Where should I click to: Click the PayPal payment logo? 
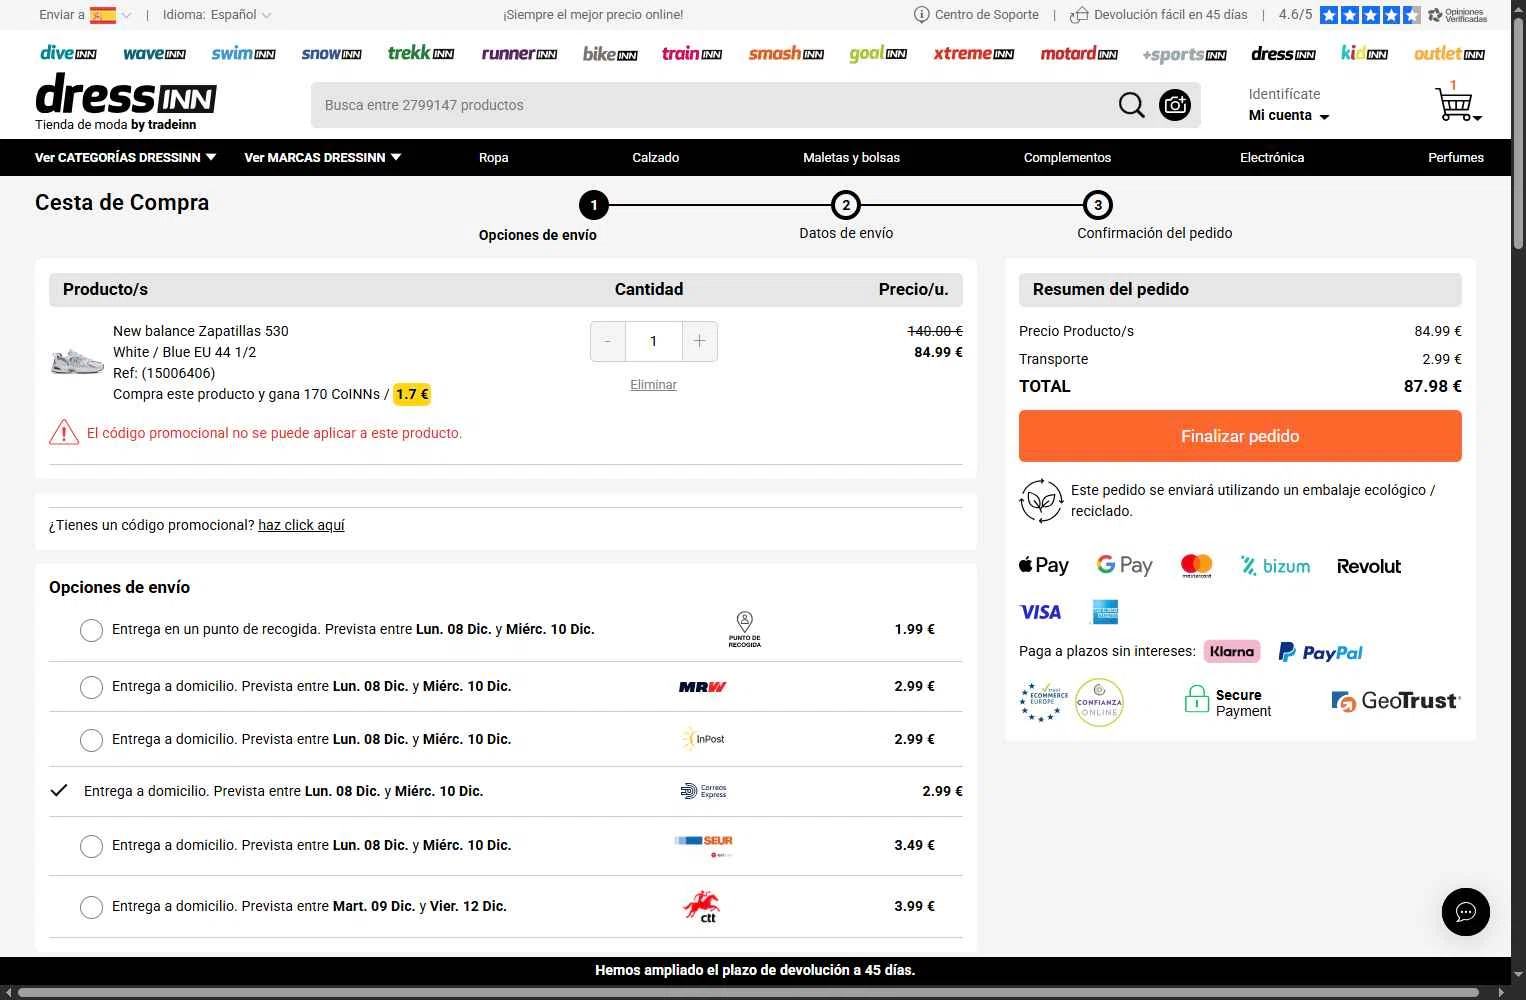click(1321, 652)
